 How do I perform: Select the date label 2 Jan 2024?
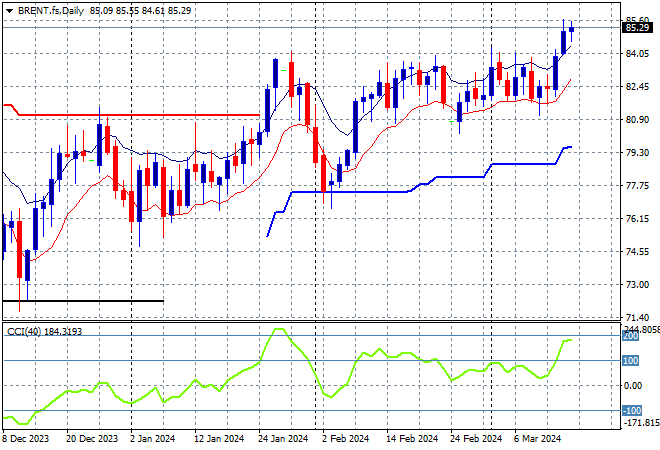point(152,439)
